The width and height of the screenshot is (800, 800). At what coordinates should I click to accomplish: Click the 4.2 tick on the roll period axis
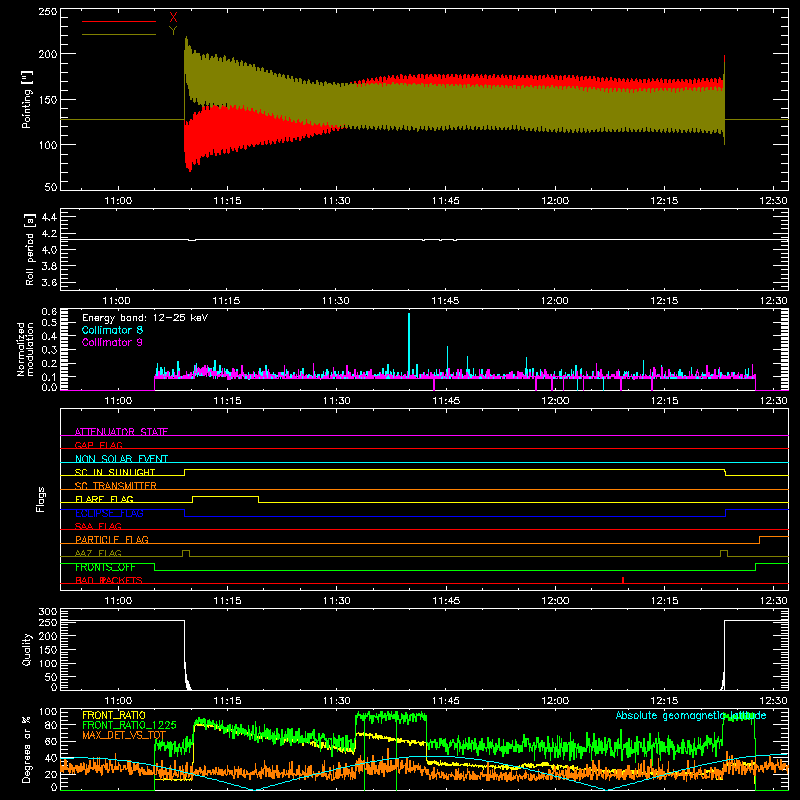click(49, 233)
